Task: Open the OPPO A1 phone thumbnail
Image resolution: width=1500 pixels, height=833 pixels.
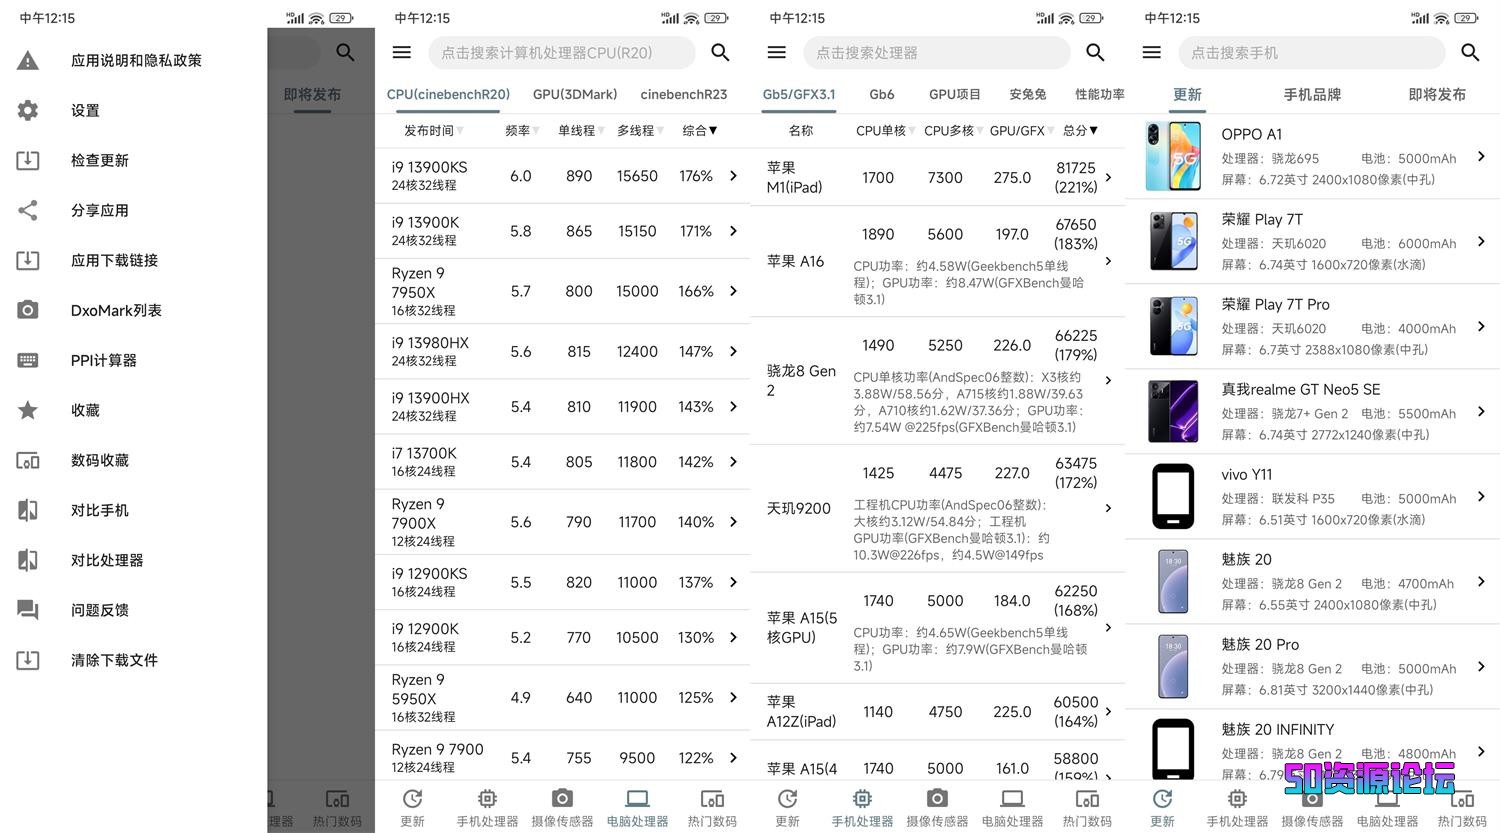Action: [x=1173, y=156]
